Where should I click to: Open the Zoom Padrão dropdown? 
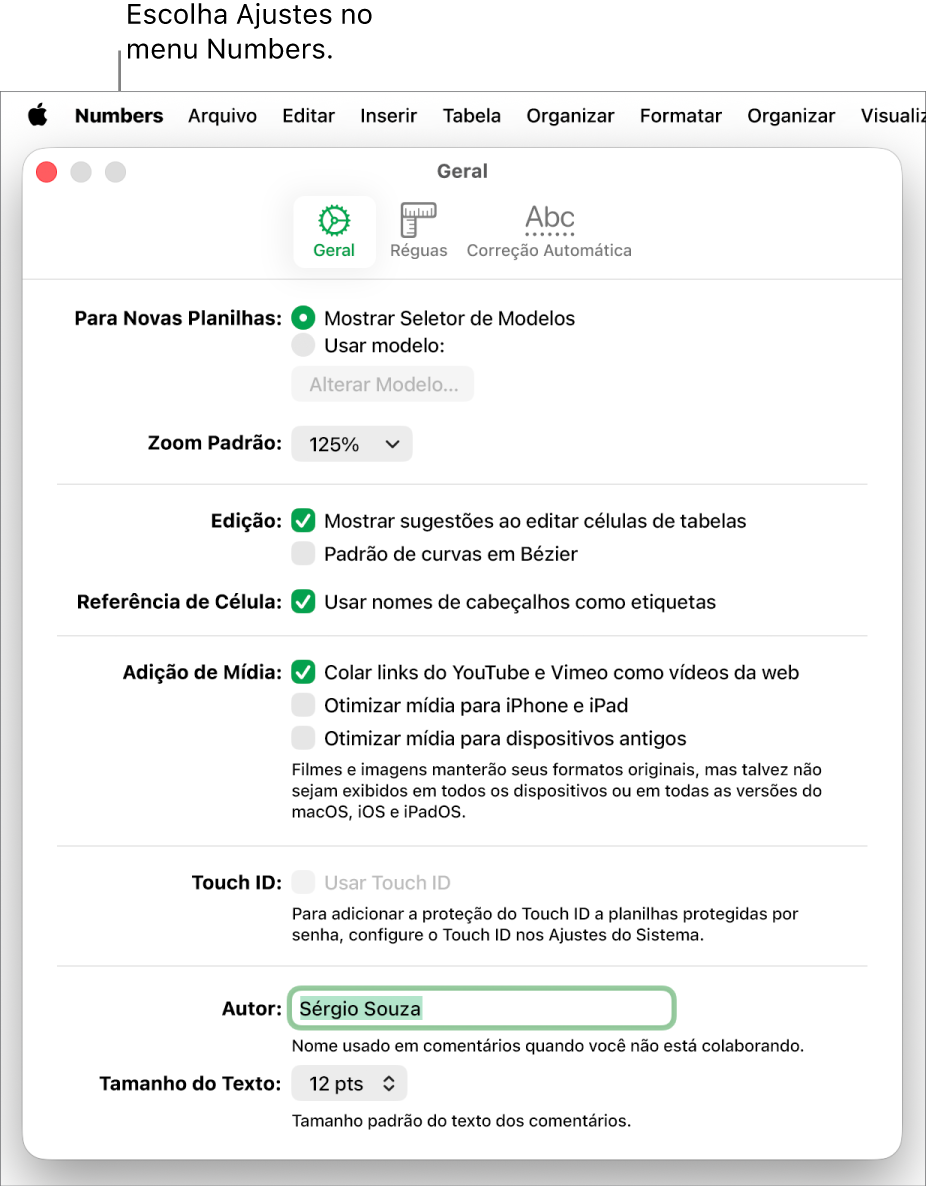click(352, 443)
